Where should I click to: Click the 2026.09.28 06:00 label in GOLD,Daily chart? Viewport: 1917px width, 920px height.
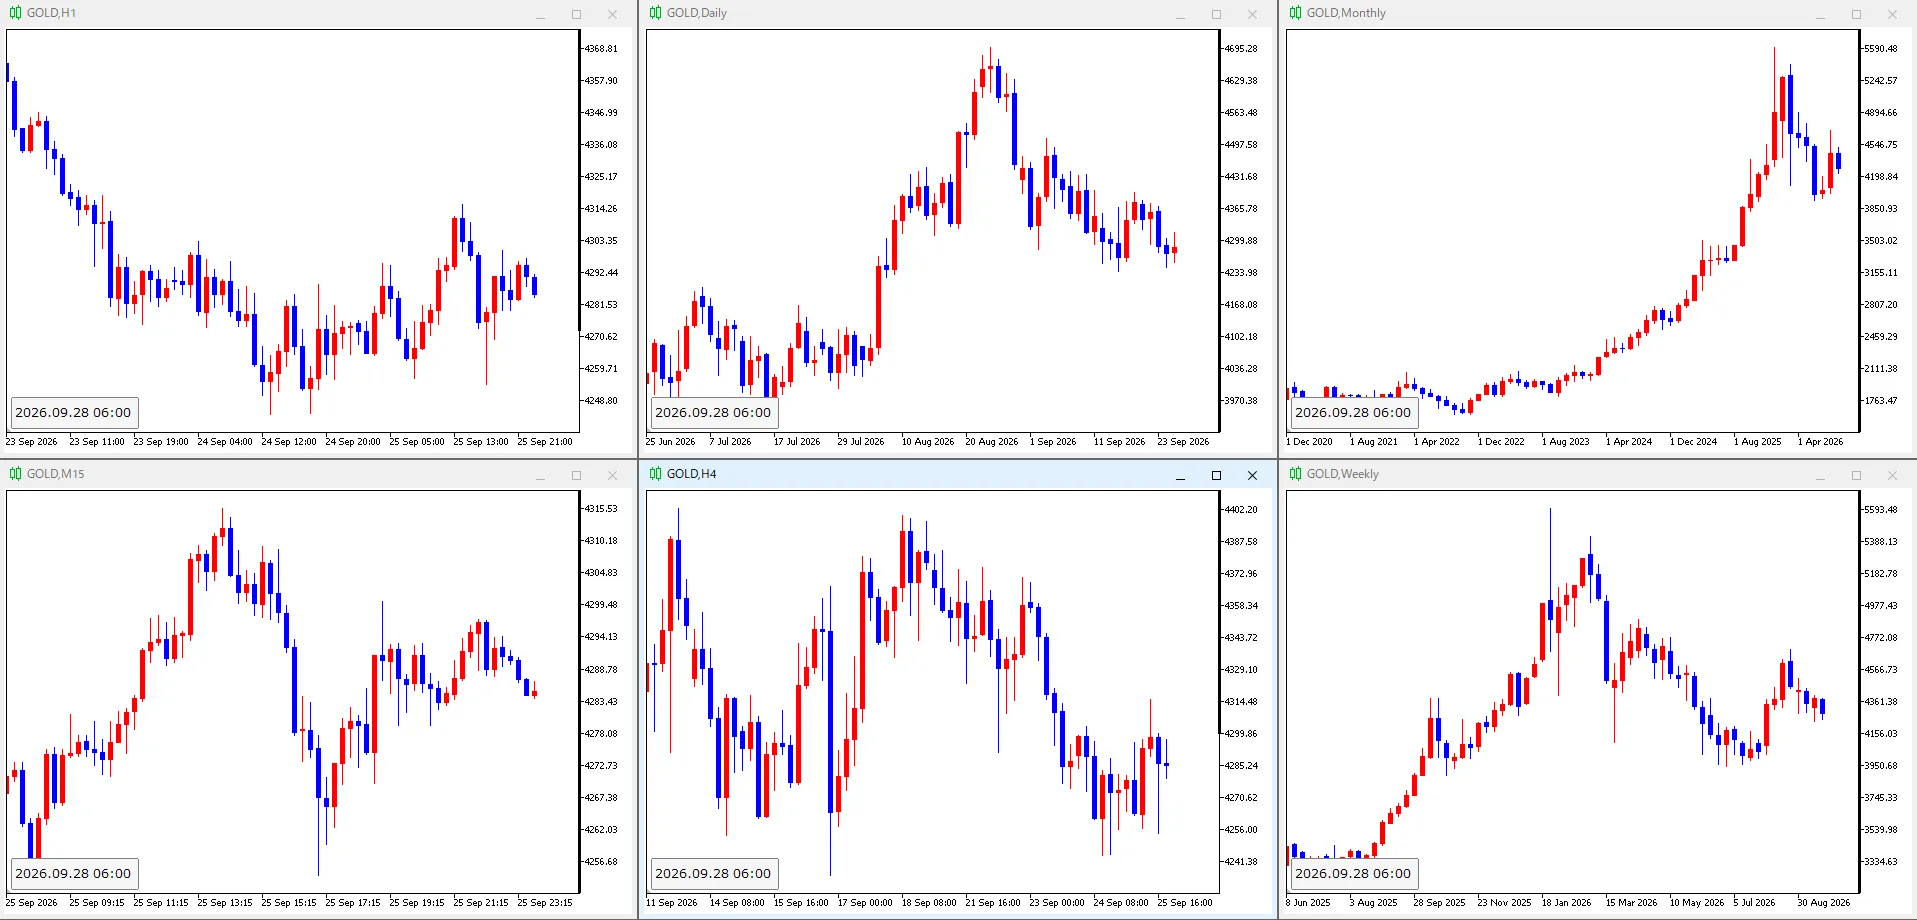pos(713,412)
